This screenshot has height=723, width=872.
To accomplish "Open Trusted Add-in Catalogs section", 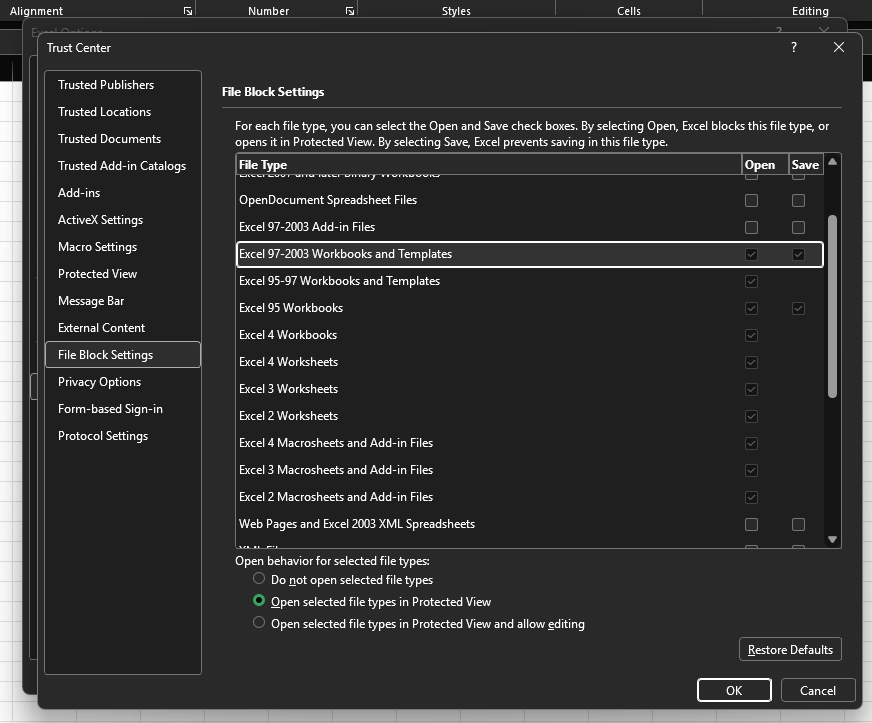I will pyautogui.click(x=123, y=166).
